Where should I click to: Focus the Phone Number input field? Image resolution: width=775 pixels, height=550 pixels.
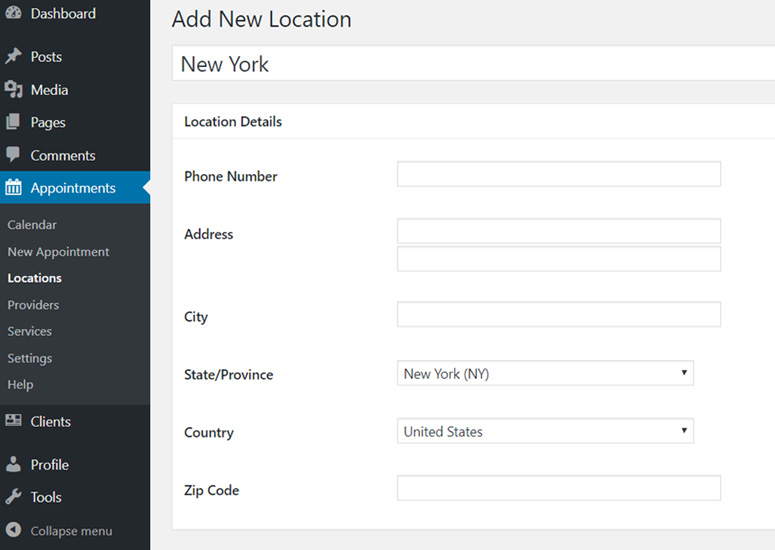click(x=559, y=174)
